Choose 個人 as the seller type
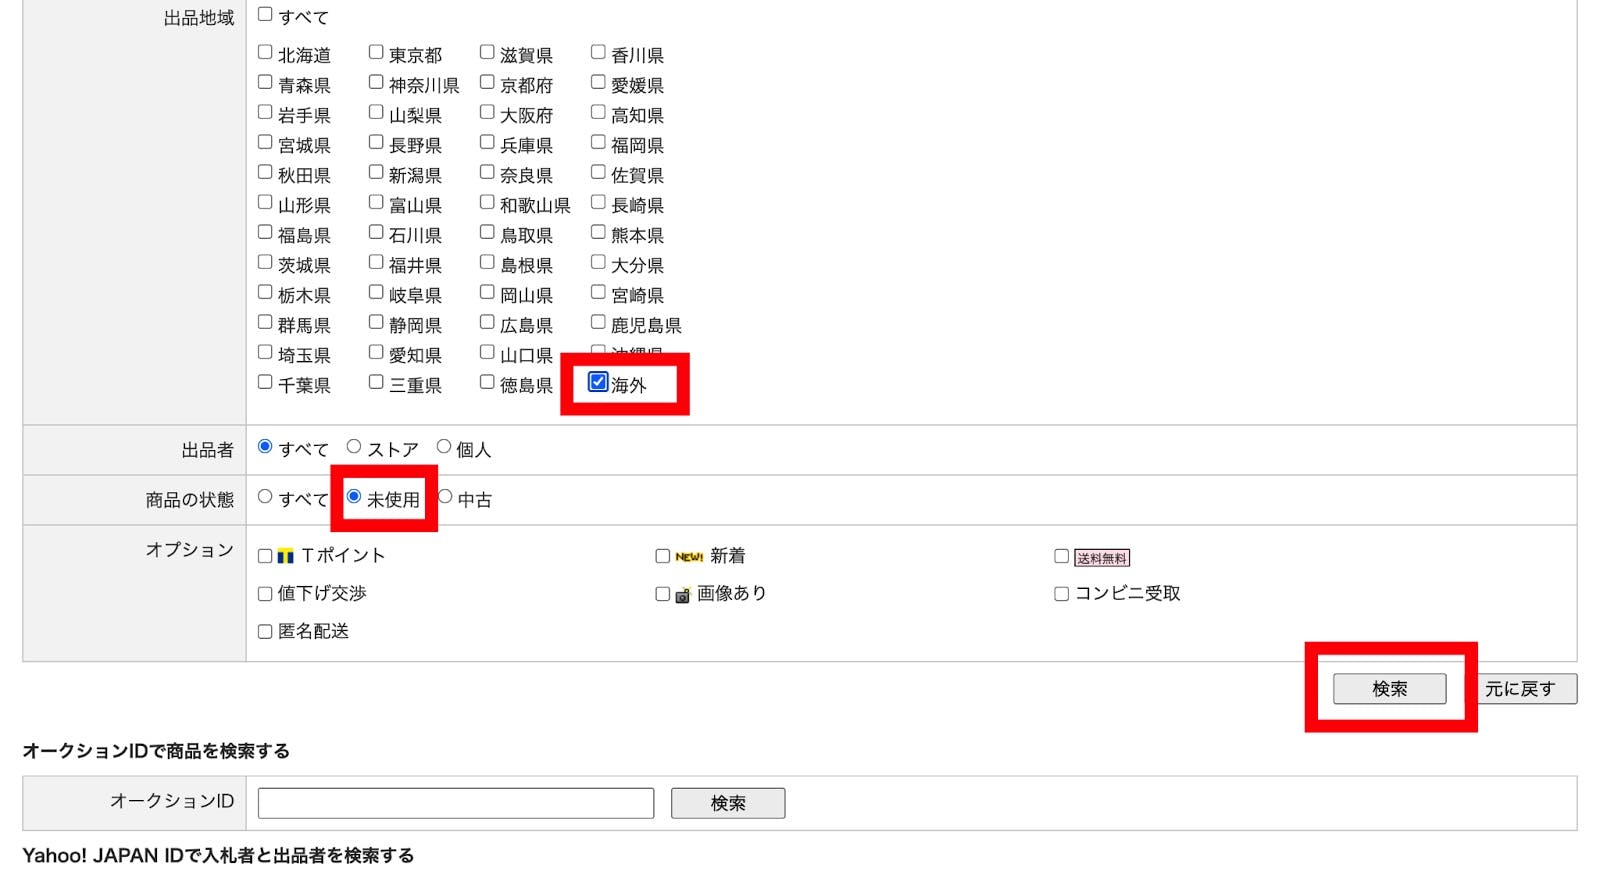 443,447
